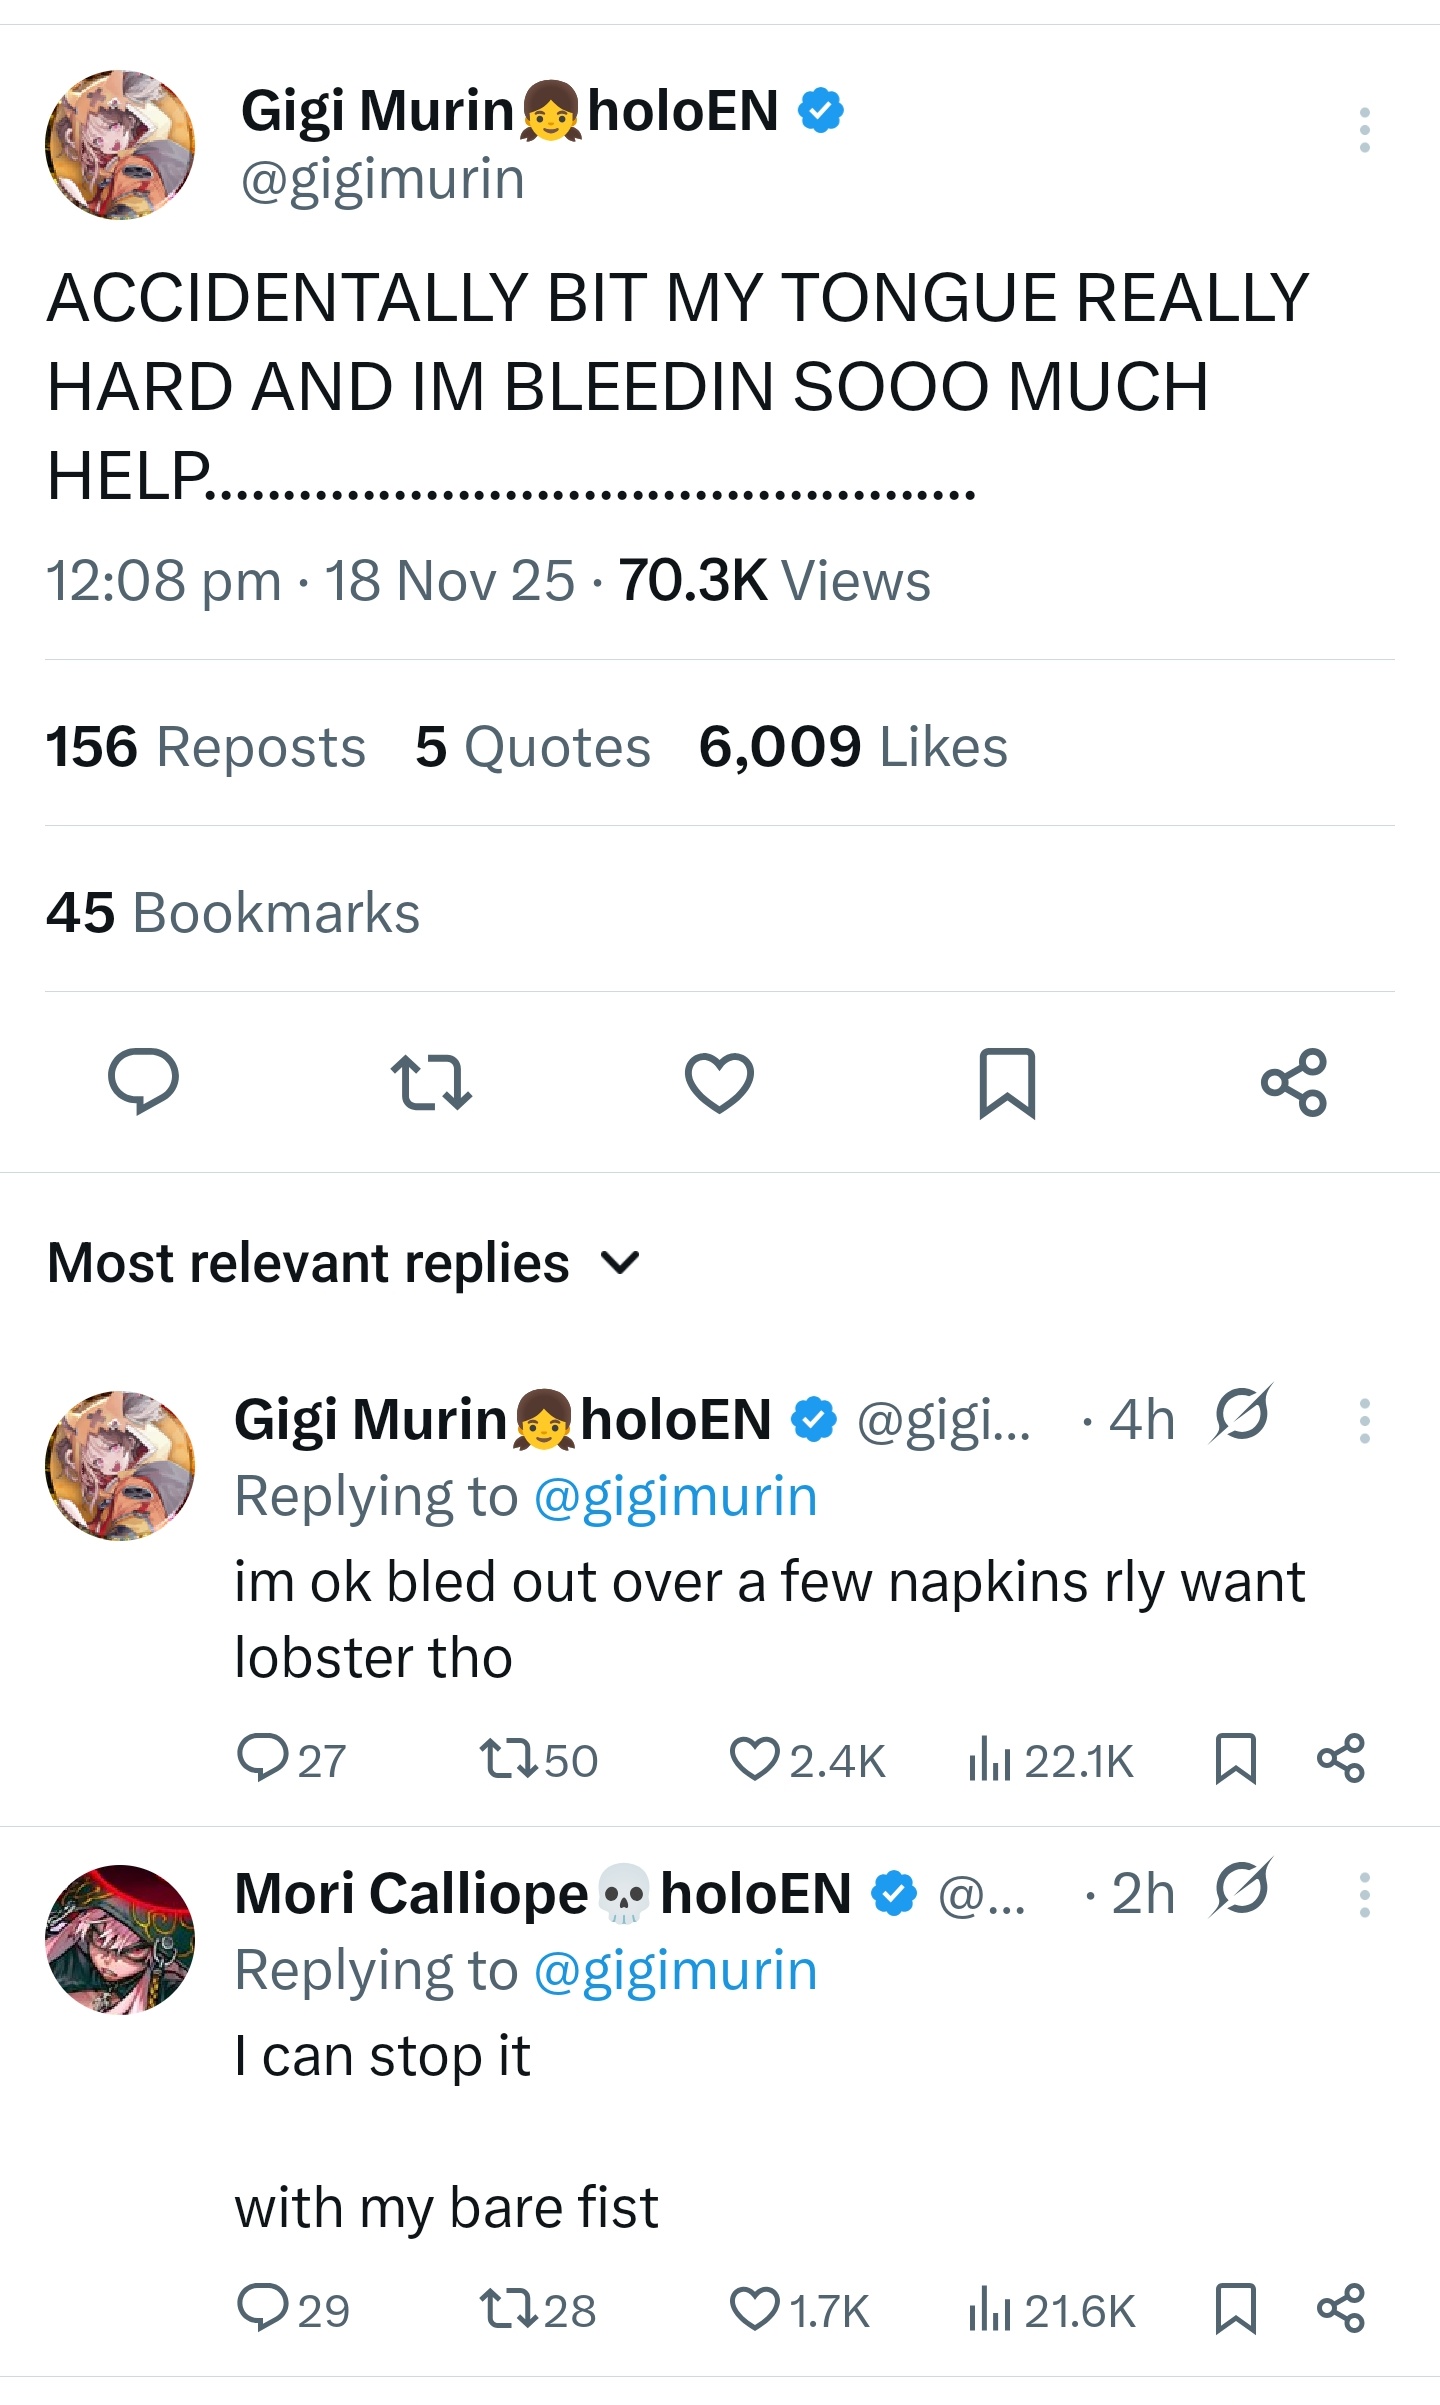This screenshot has width=1440, height=2405.
Task: Share the main tweet
Action: pyautogui.click(x=1294, y=1082)
